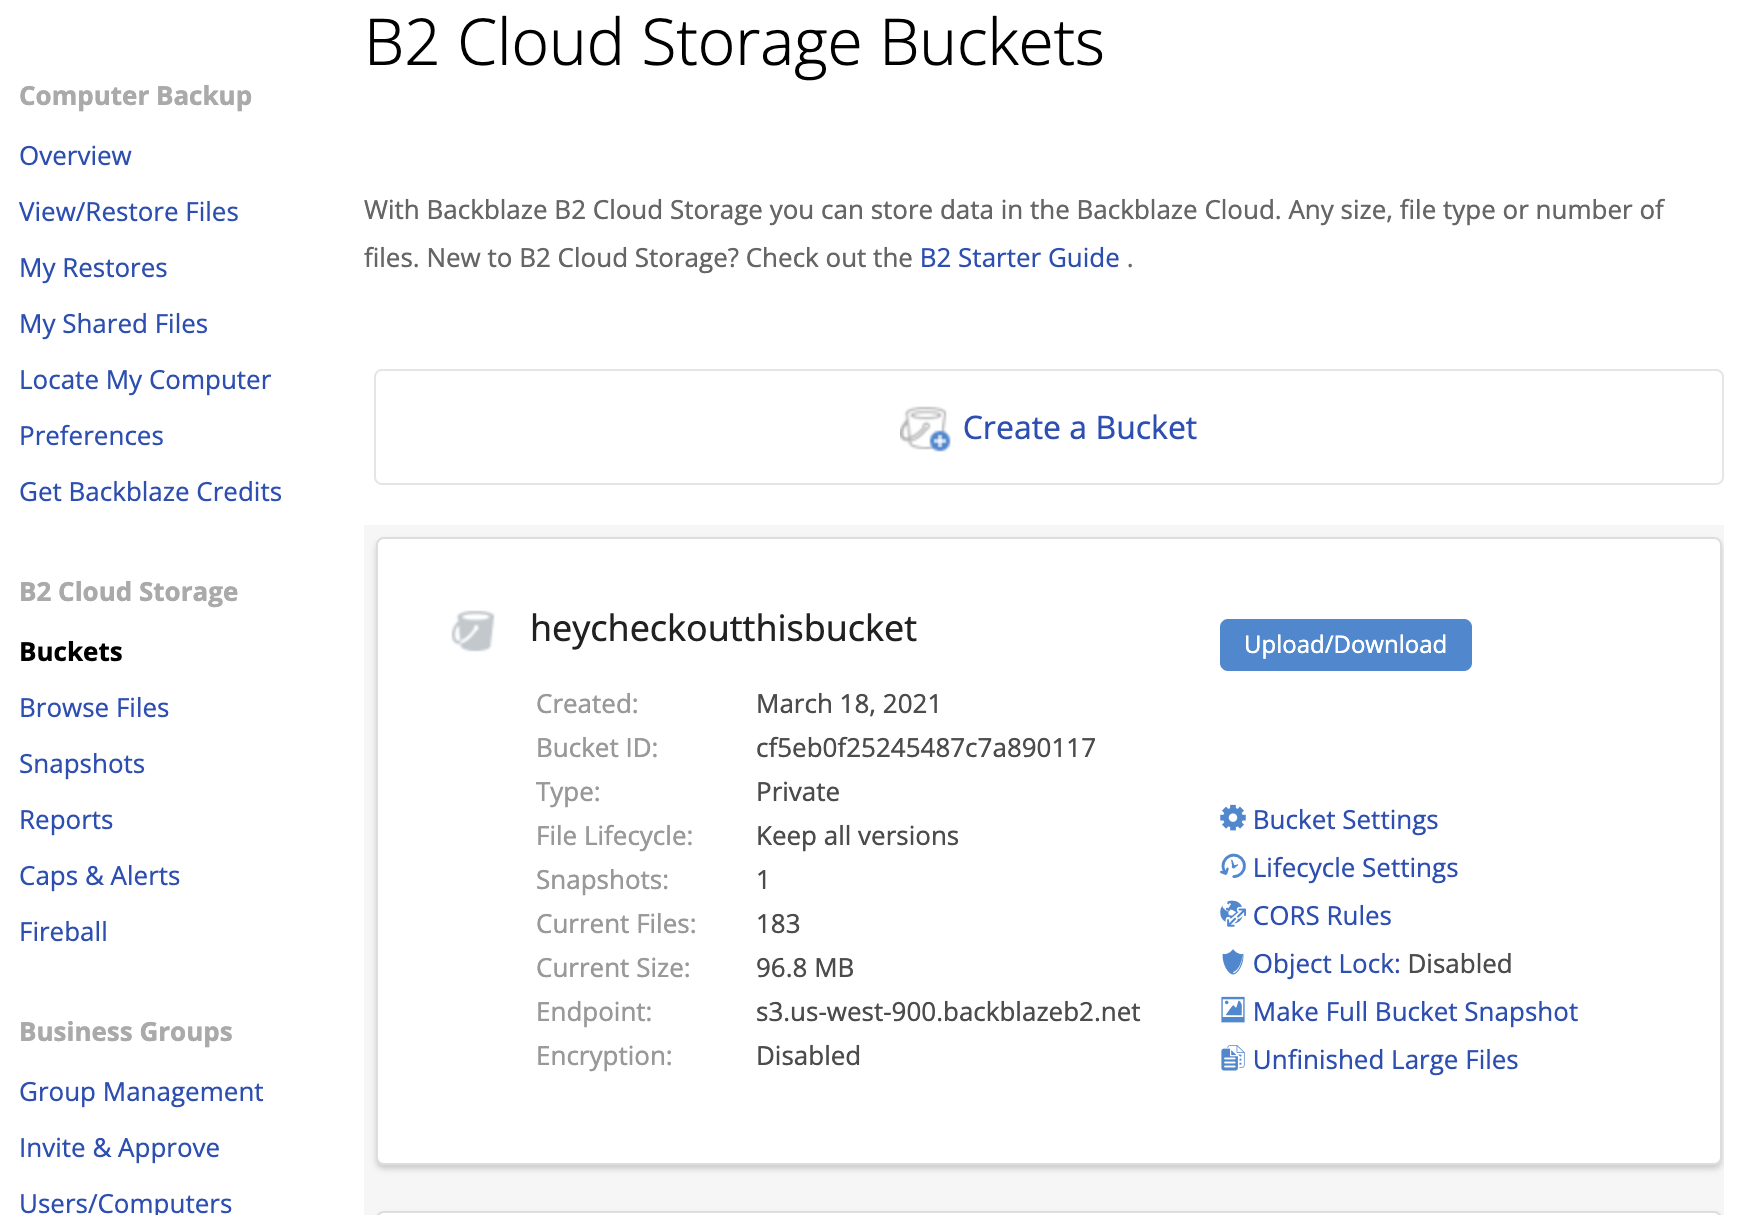The image size is (1744, 1215).
Task: Open Bucket Settings link
Action: (1345, 820)
